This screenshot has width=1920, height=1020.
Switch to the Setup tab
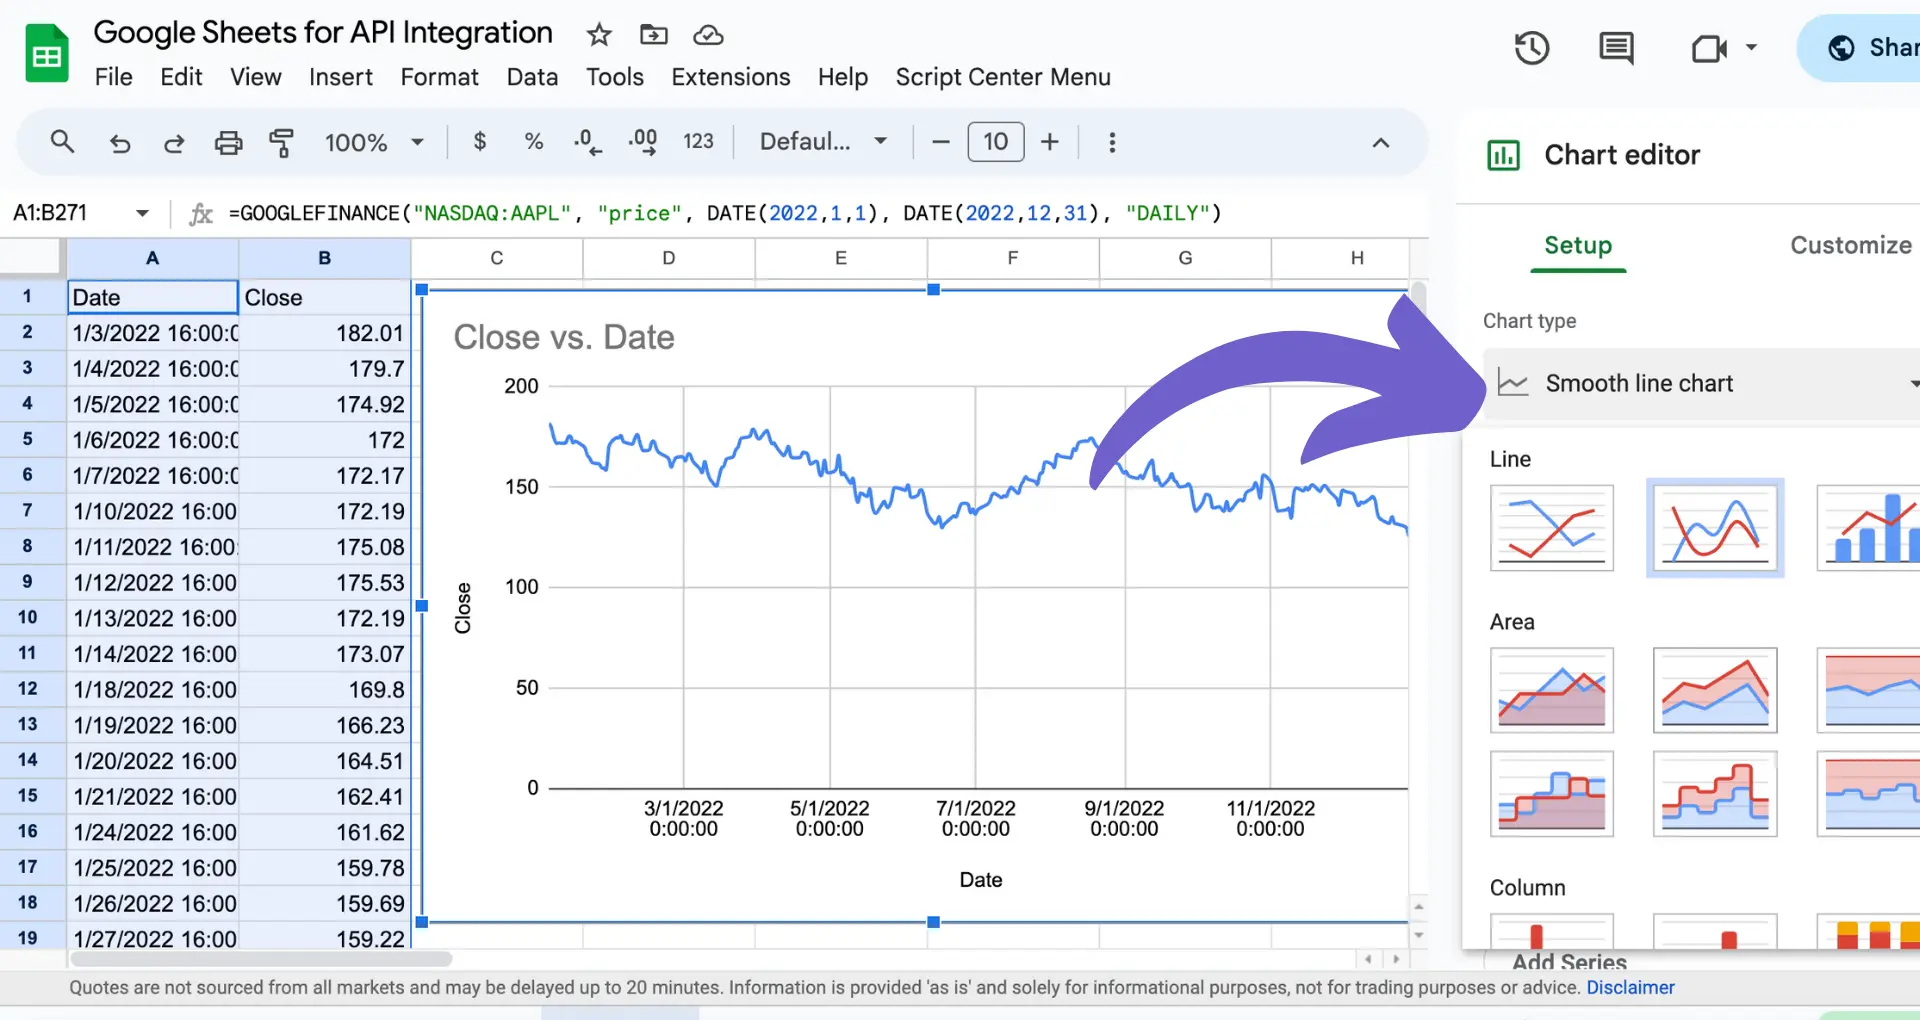[x=1578, y=246]
